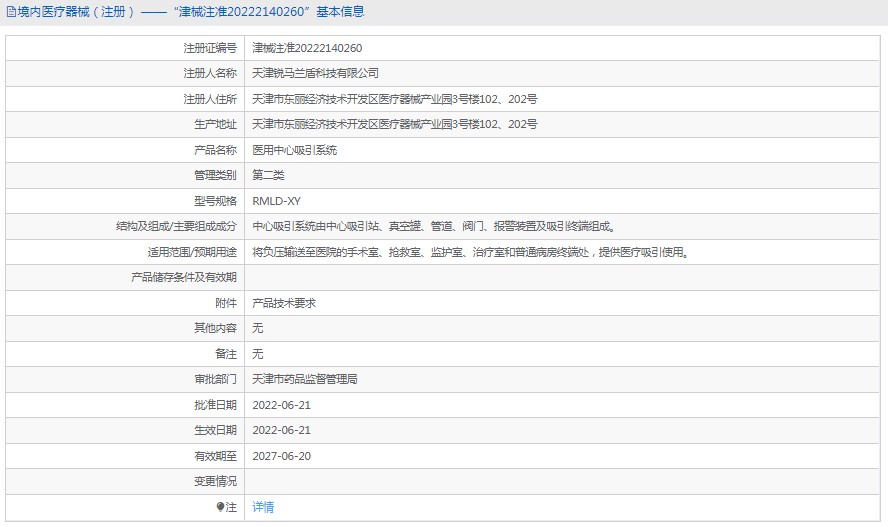
Task: Click the 其他内容 label
Action: (215, 328)
